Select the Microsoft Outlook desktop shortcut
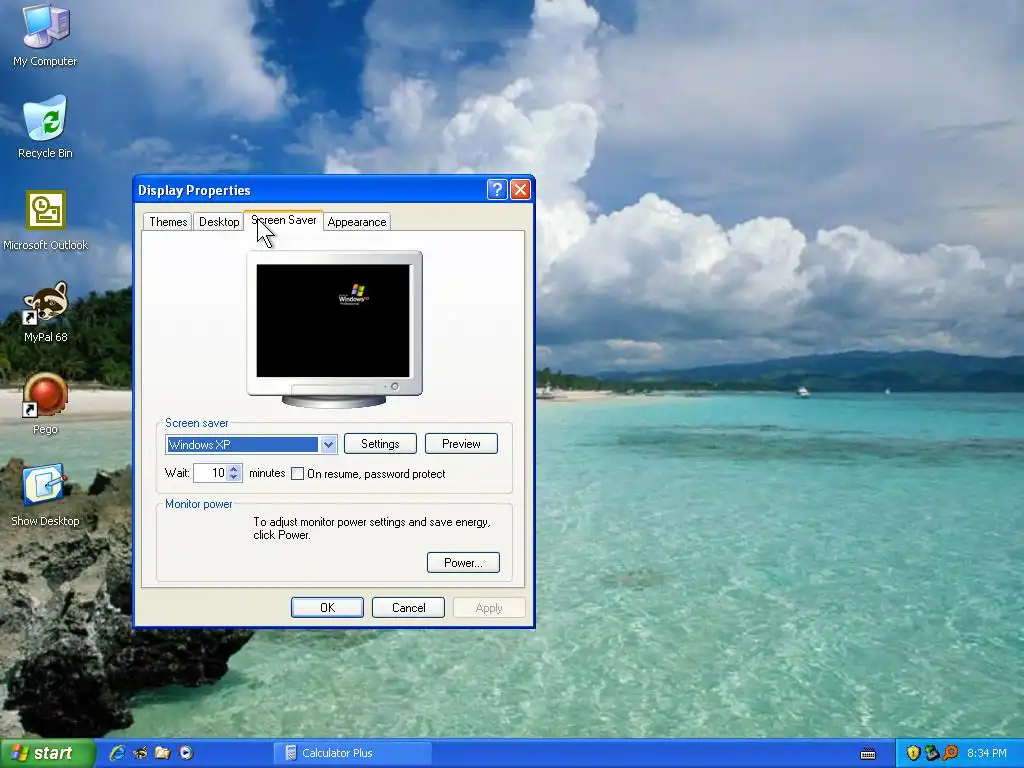Screen dimensions: 1024x768 45,220
